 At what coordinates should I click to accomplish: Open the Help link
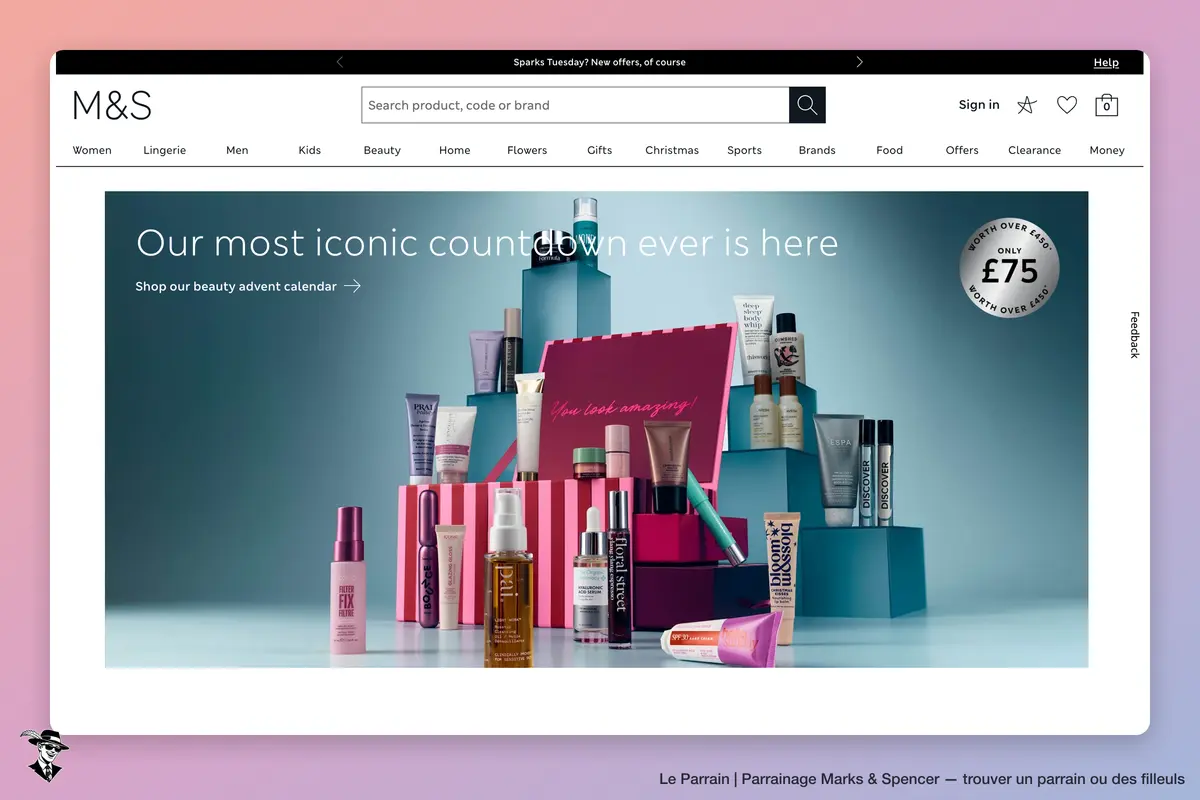coord(1106,62)
